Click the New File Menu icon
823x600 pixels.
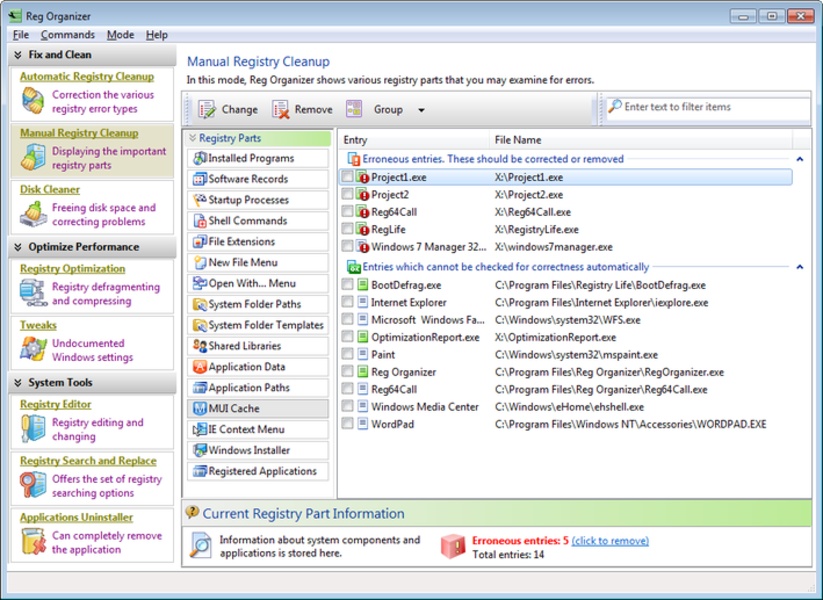[199, 262]
